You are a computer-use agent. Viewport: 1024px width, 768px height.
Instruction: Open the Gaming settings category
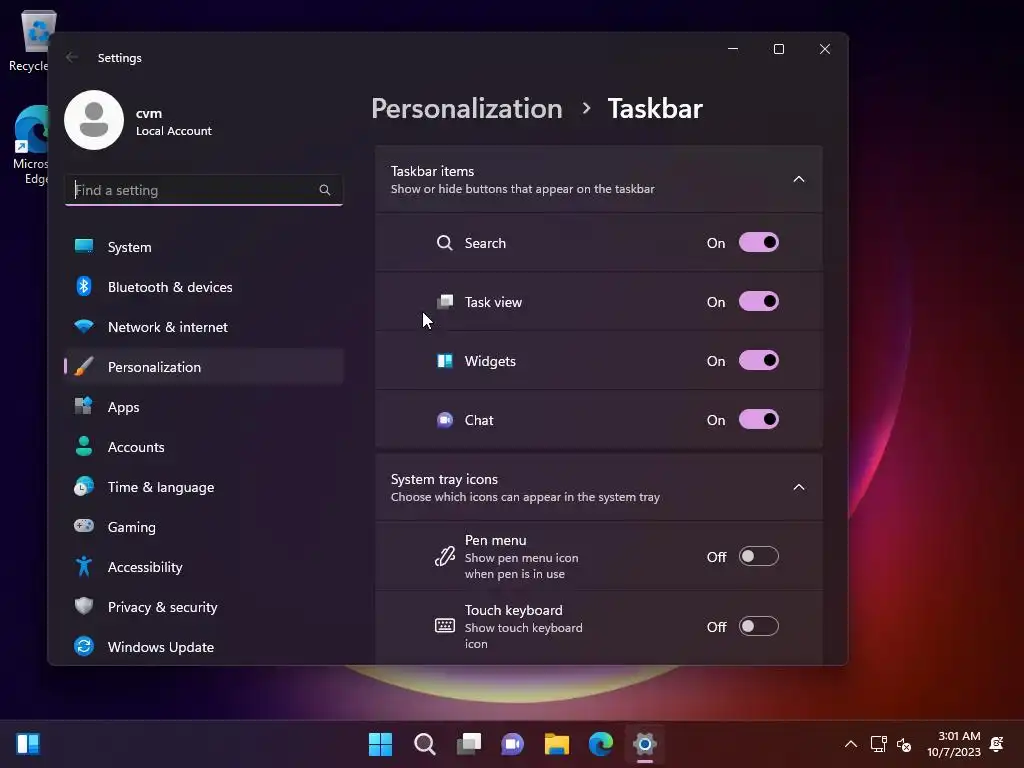click(x=204, y=526)
